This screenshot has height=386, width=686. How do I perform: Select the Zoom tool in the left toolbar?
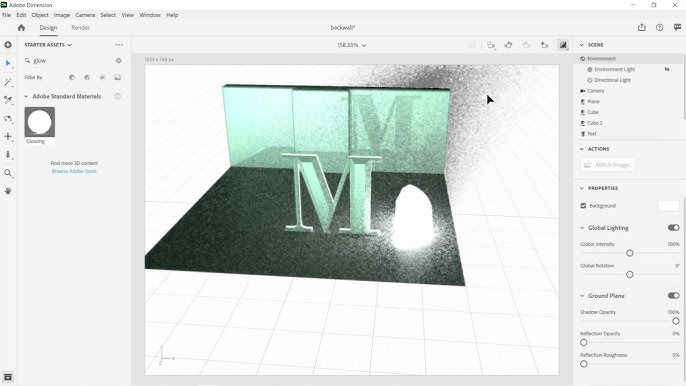(8, 173)
